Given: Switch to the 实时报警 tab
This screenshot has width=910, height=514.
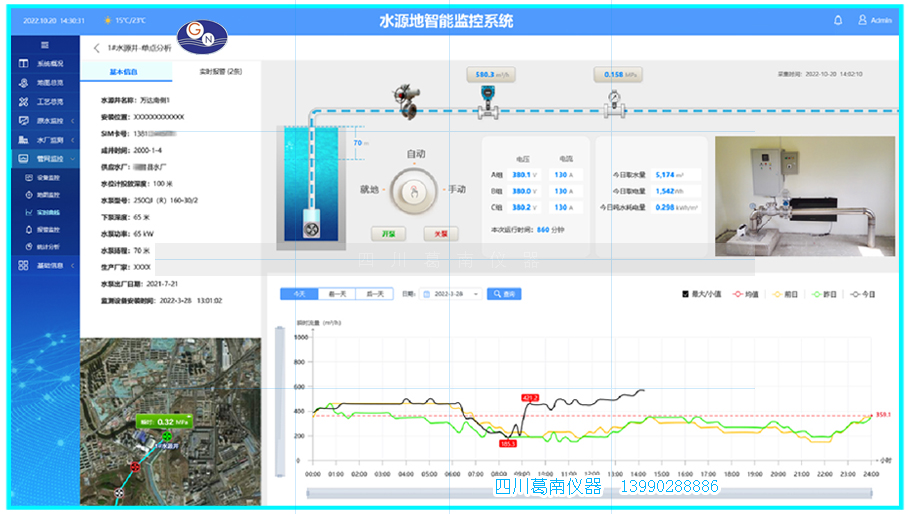Looking at the screenshot, I should [x=219, y=72].
